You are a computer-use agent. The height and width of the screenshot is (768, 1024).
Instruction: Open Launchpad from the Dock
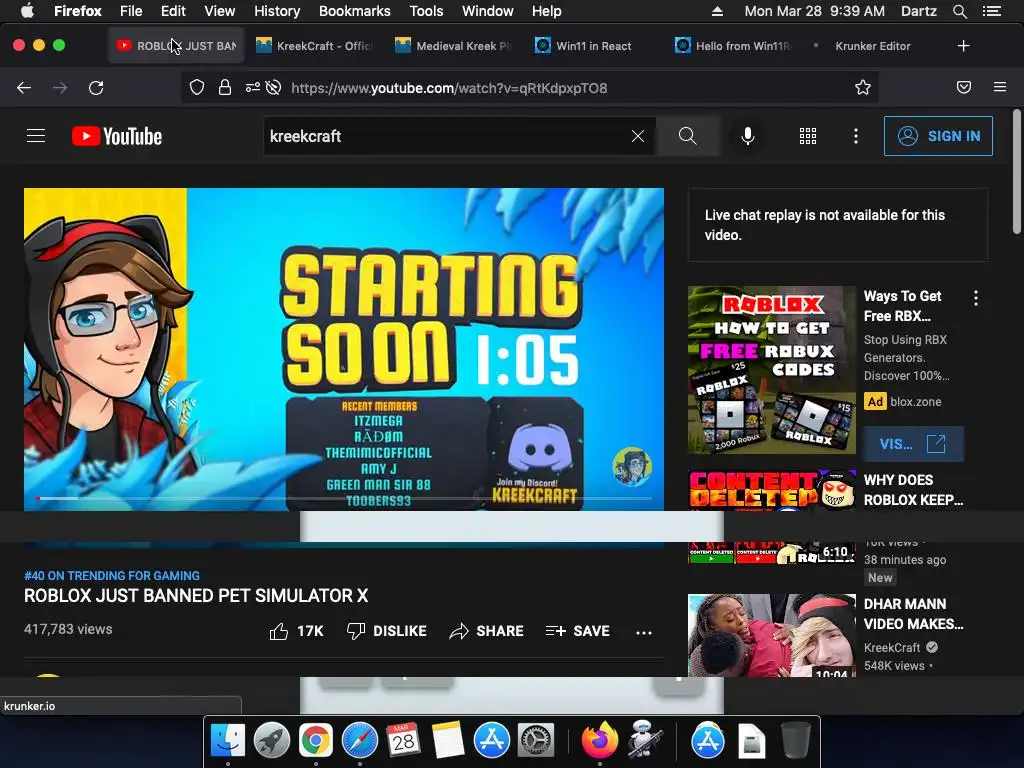[272, 741]
